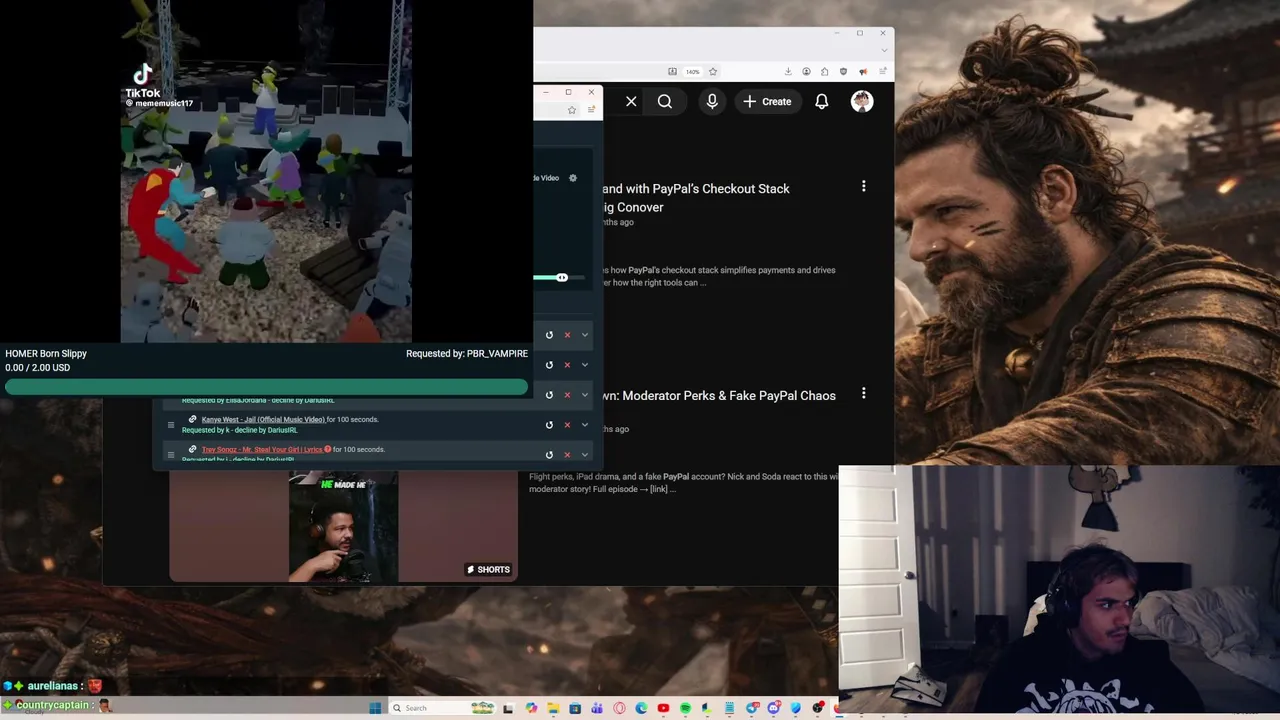Open the browser extensions icon
Viewport: 1280px width, 720px height.
tap(824, 71)
